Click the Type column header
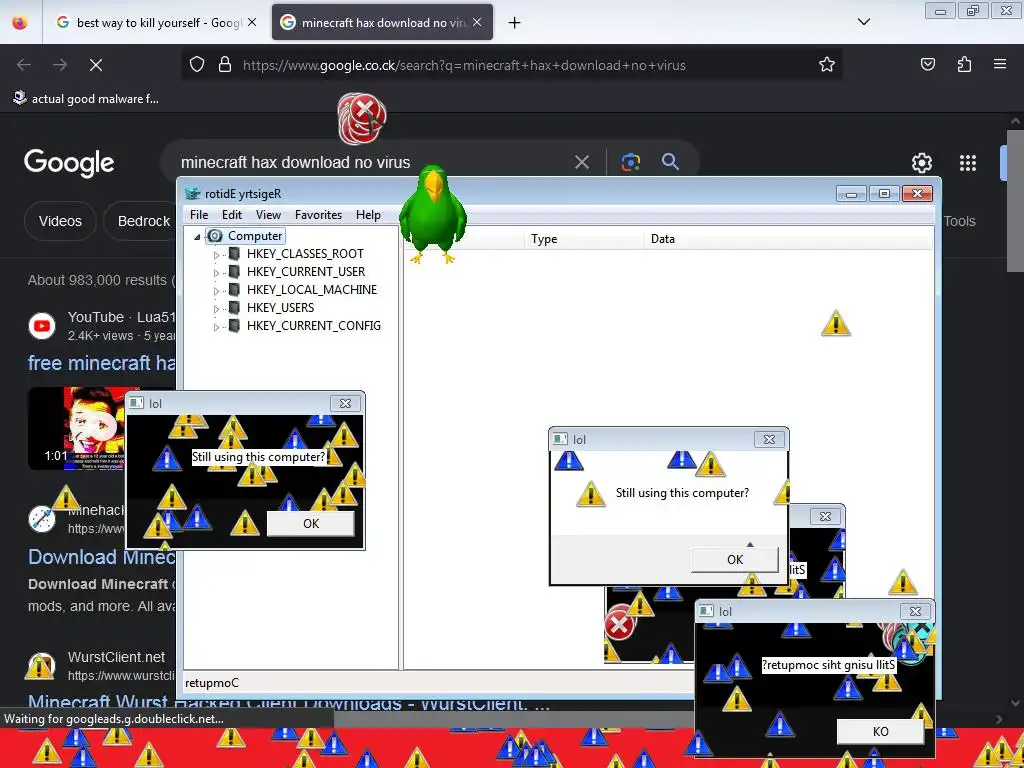 point(583,238)
